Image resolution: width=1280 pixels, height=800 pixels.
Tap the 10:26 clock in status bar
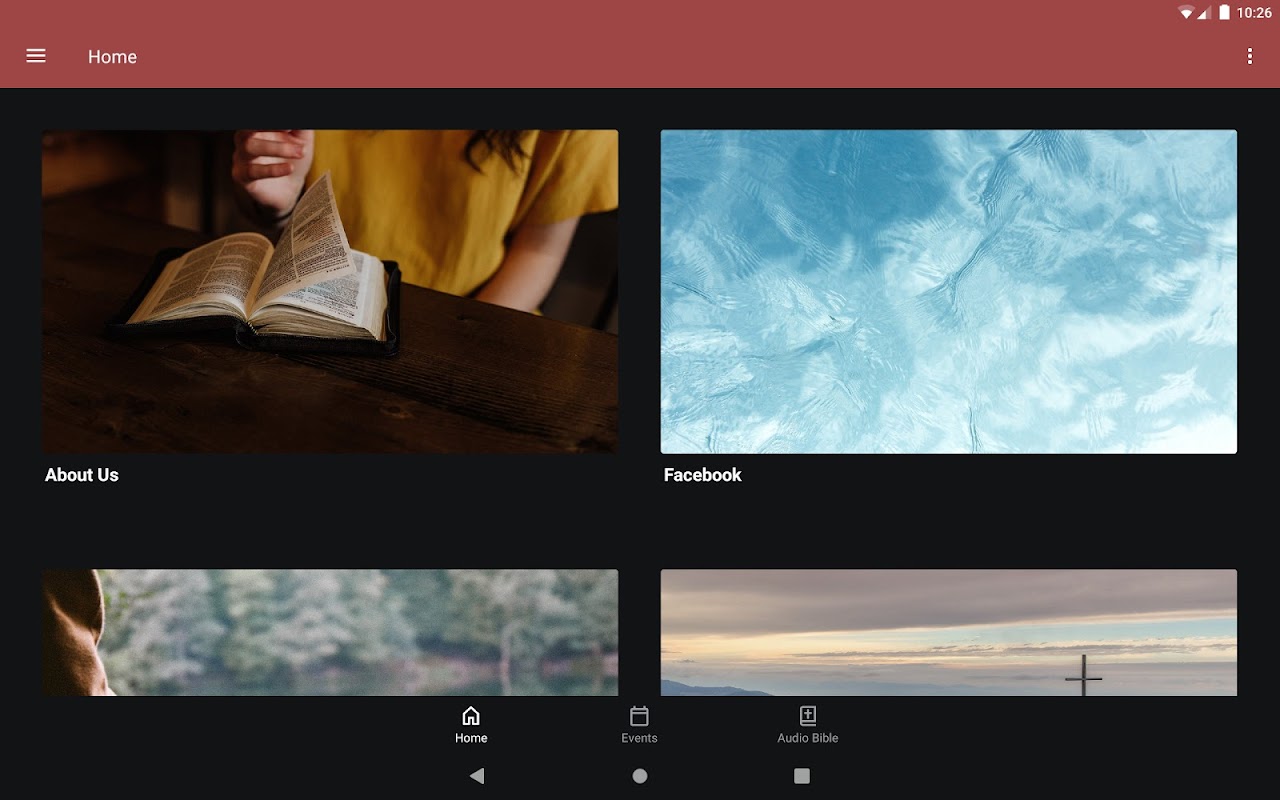(x=1254, y=13)
